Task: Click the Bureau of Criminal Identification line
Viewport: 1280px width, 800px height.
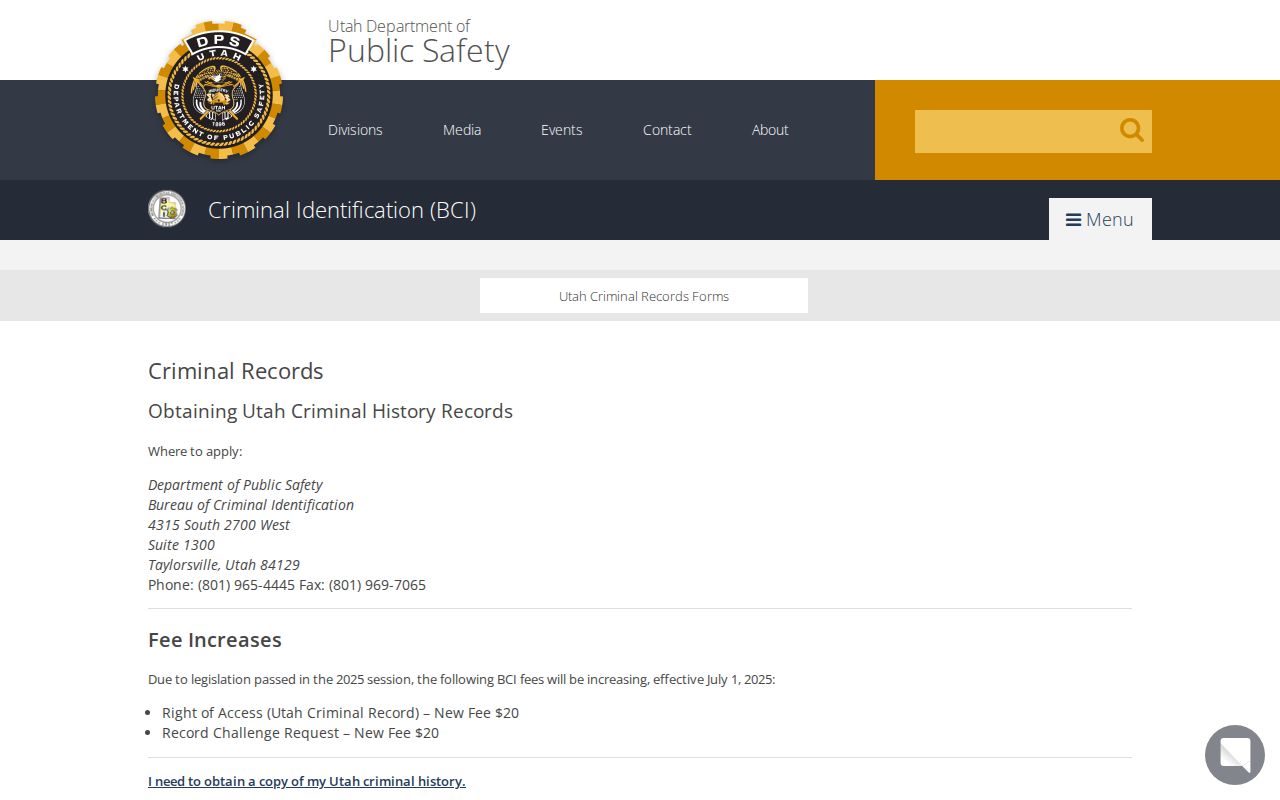Action: (x=251, y=505)
